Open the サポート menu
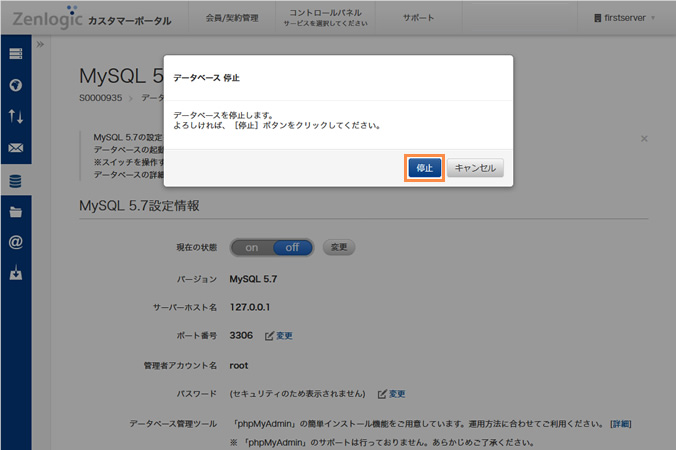 click(418, 18)
